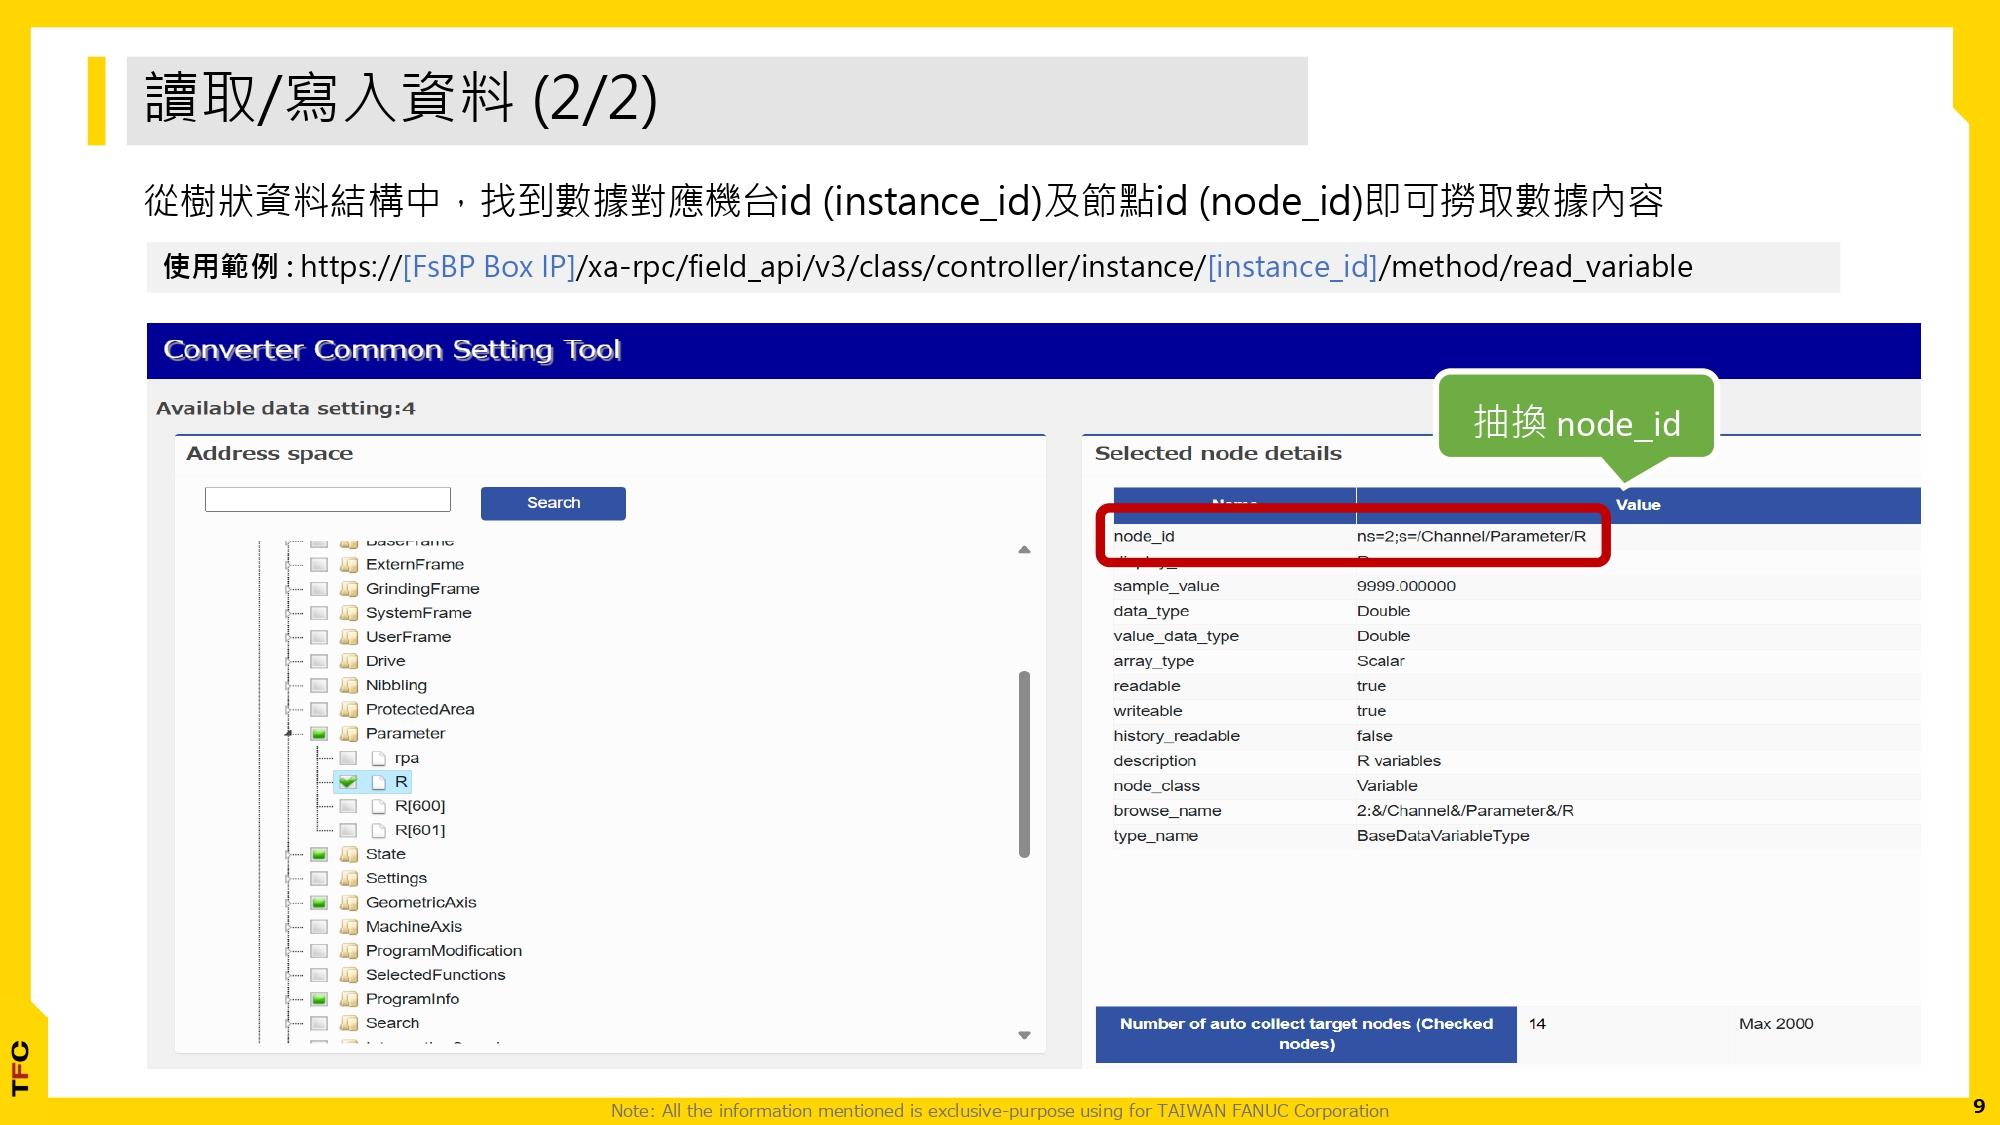Check the Drive checkbox
The width and height of the screenshot is (2000, 1125).
(319, 660)
